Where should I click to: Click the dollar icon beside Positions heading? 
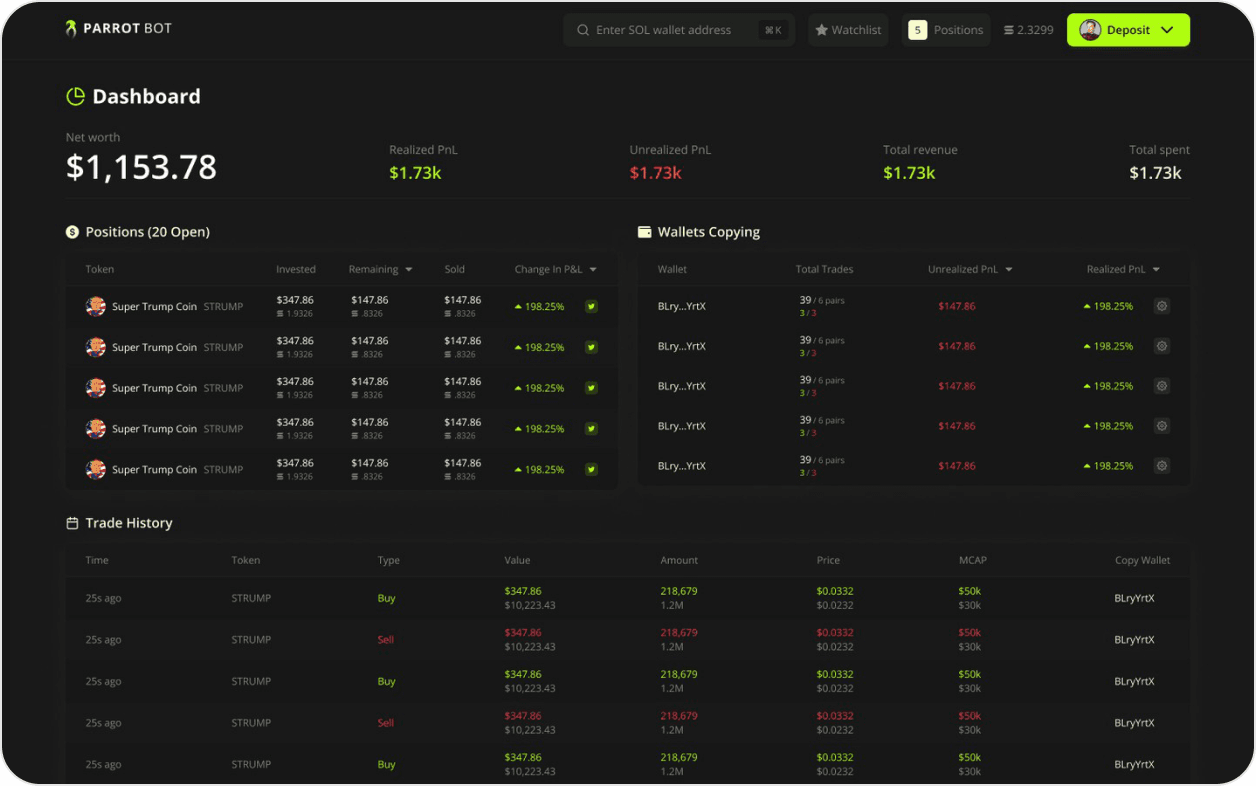72,232
